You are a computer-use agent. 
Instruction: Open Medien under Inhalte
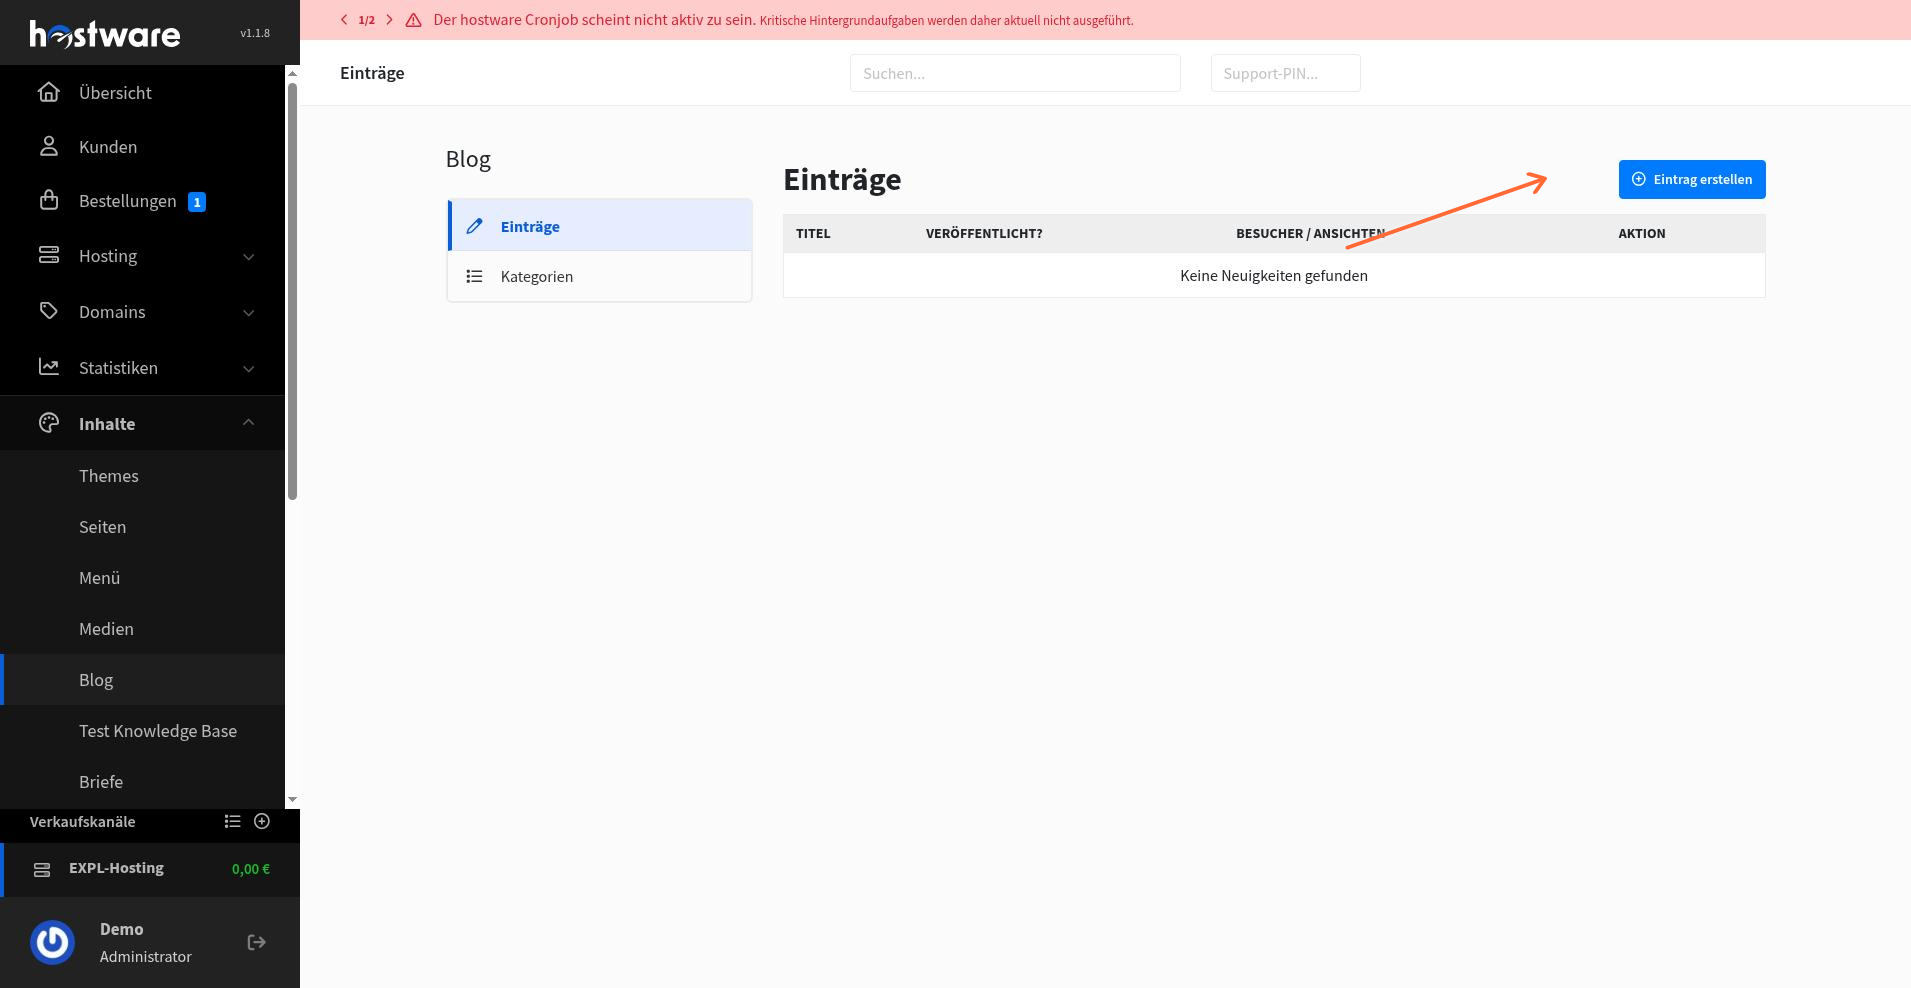[106, 629]
